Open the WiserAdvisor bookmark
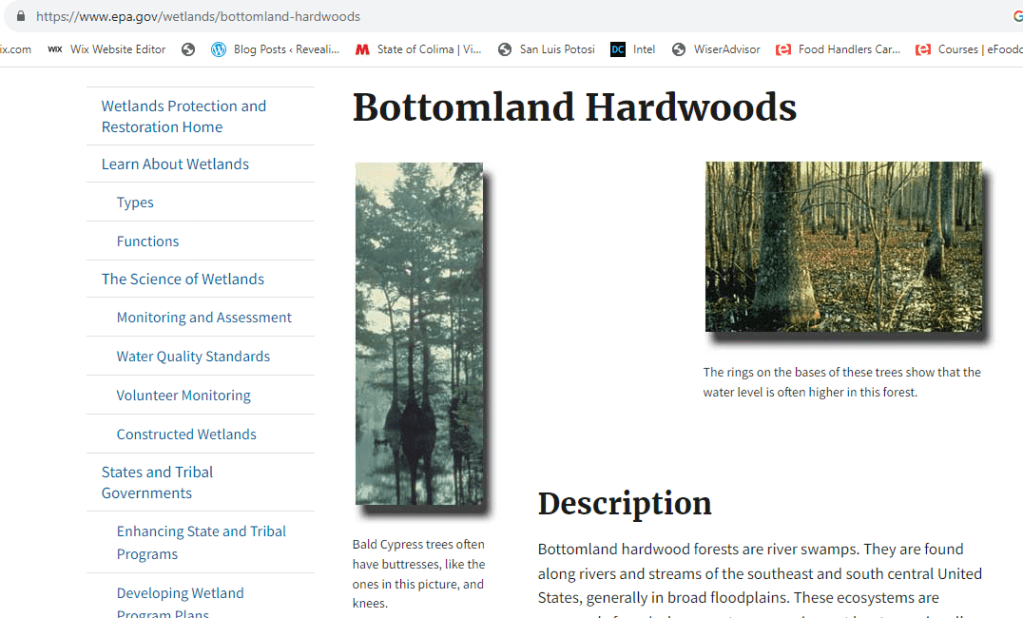The width and height of the screenshot is (1023, 618). (x=716, y=49)
